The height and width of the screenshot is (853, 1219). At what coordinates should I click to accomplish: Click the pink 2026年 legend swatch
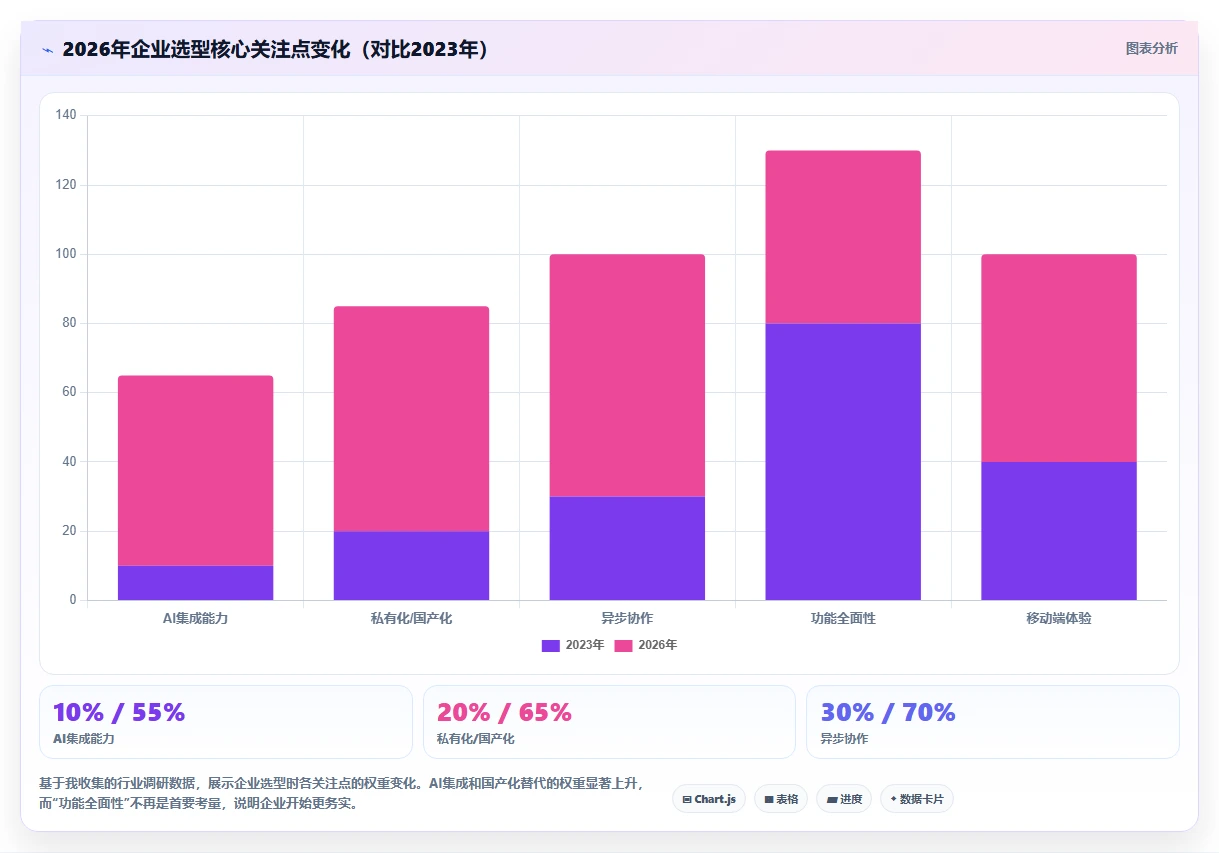[623, 645]
